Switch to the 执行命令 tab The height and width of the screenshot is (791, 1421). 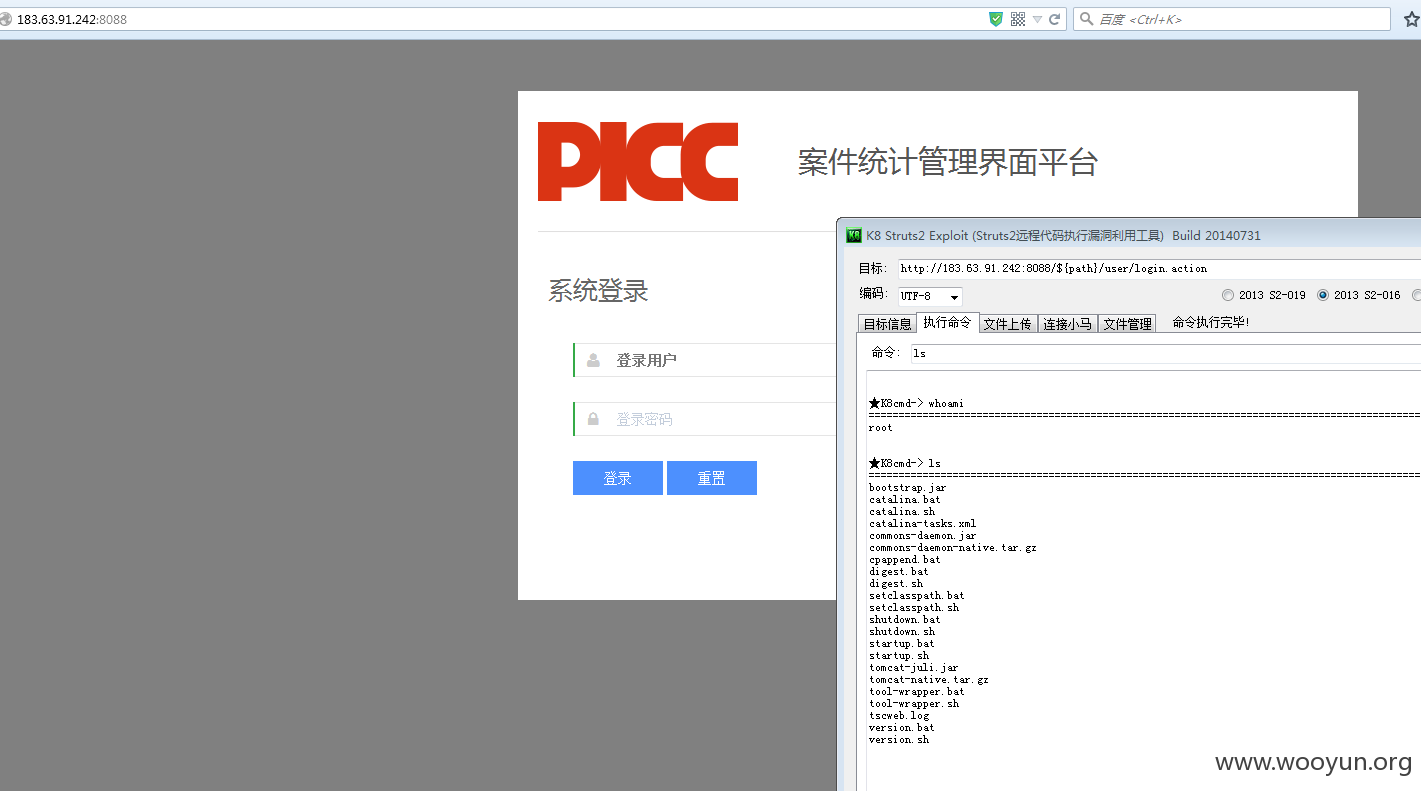coord(947,322)
